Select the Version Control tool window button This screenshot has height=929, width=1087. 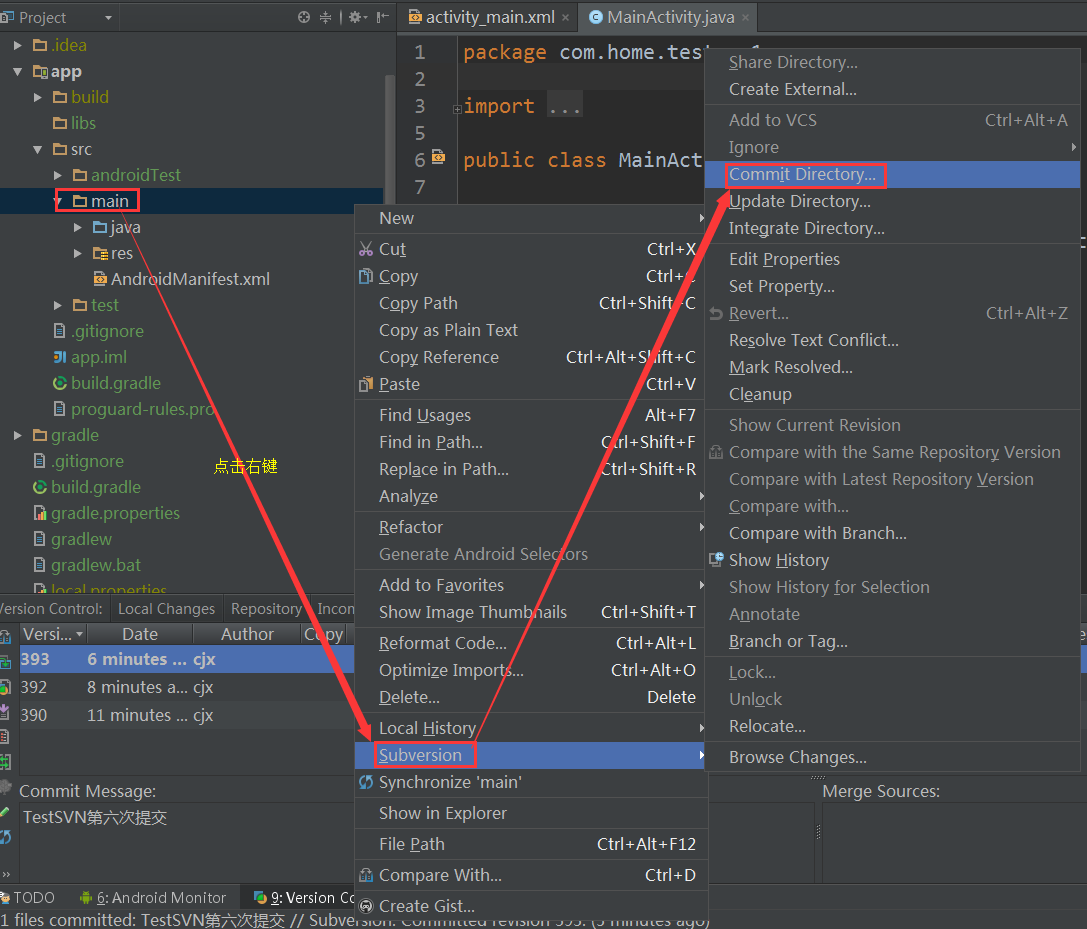[x=311, y=897]
